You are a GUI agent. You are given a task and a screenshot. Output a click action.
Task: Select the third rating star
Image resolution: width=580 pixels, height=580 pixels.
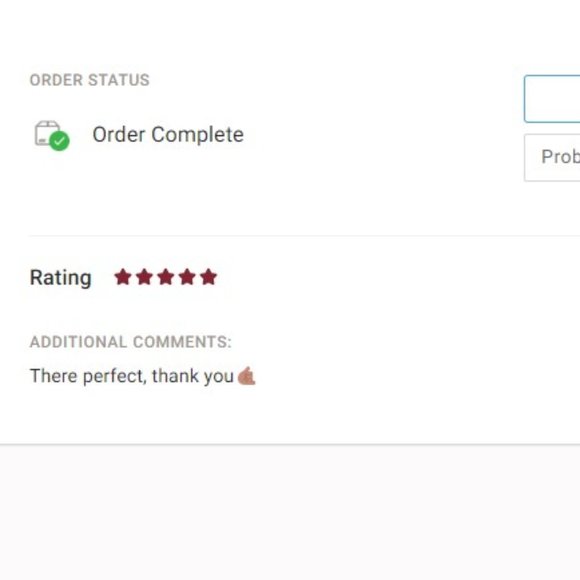[166, 277]
